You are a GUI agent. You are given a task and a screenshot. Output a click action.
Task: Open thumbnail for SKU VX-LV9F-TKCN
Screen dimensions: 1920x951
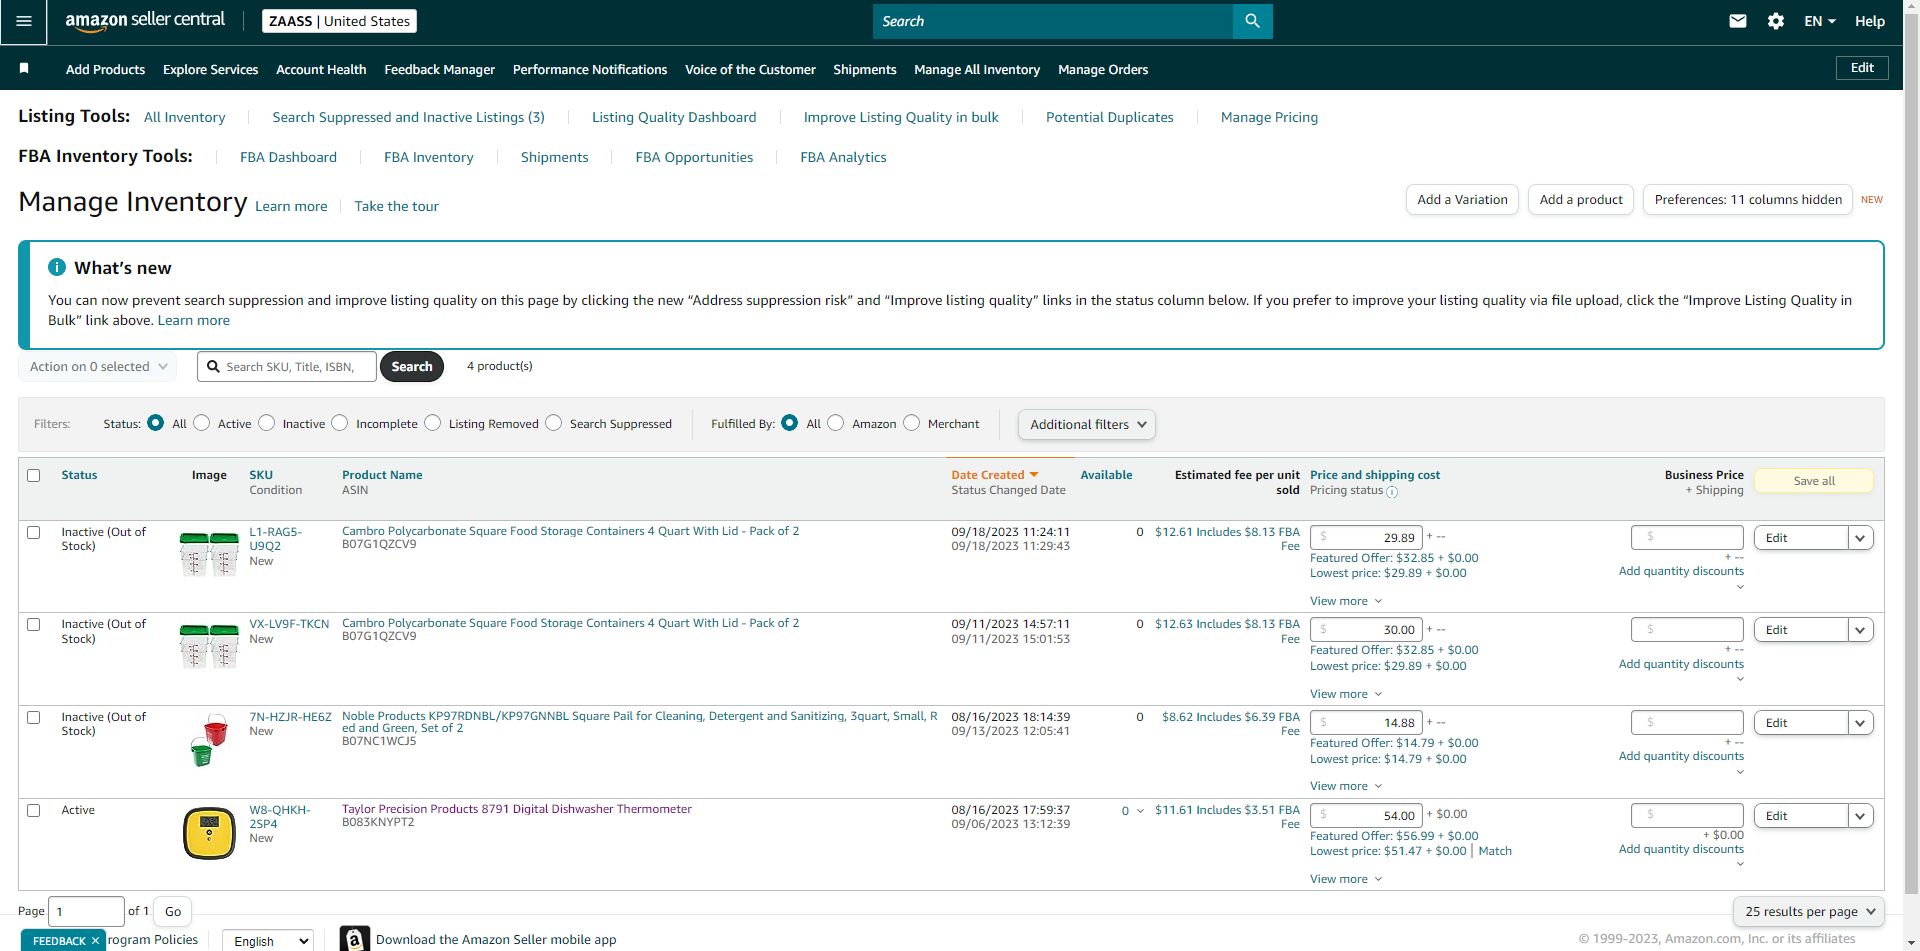pos(209,646)
